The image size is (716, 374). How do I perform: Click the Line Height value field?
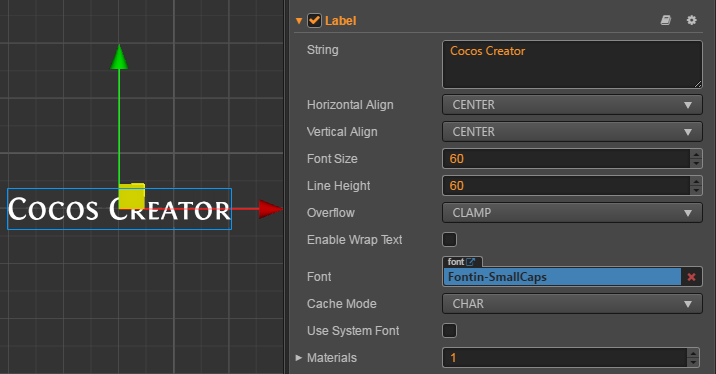(x=566, y=186)
